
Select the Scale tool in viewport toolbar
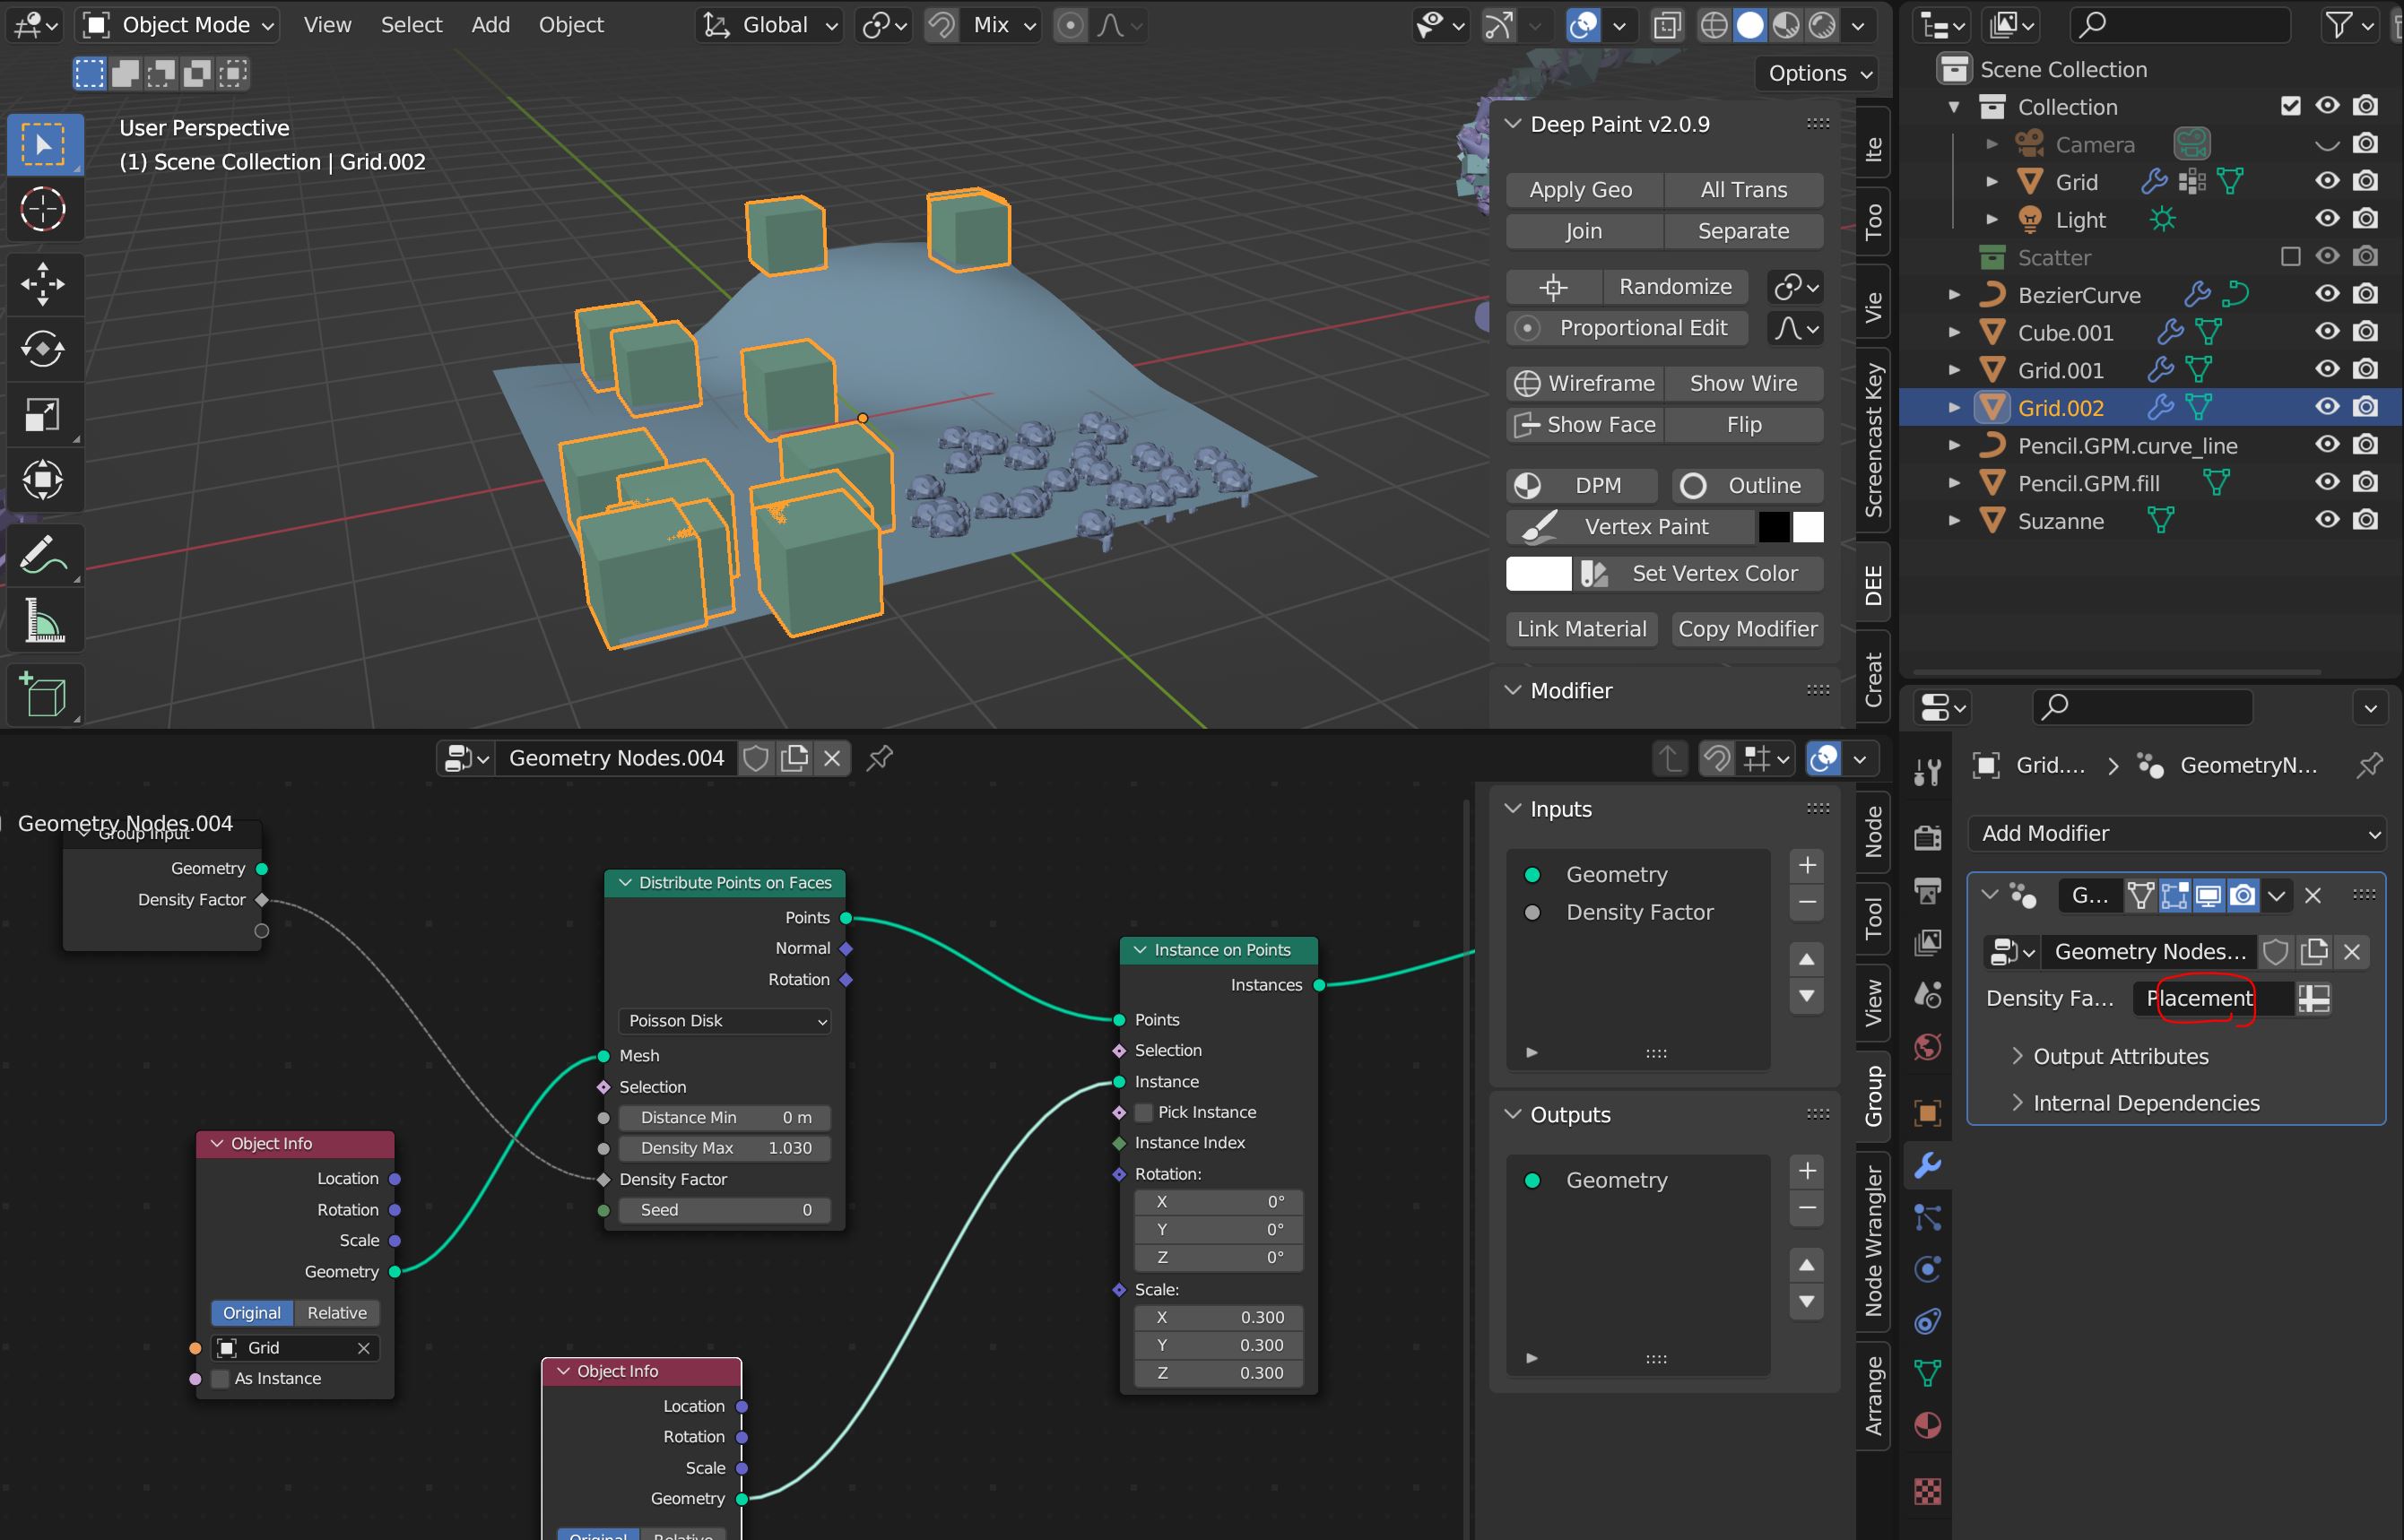pyautogui.click(x=43, y=414)
